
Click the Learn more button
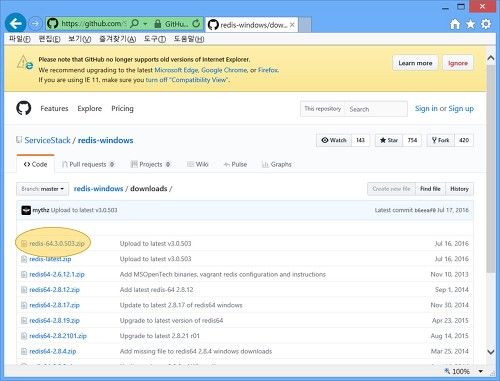click(x=415, y=63)
